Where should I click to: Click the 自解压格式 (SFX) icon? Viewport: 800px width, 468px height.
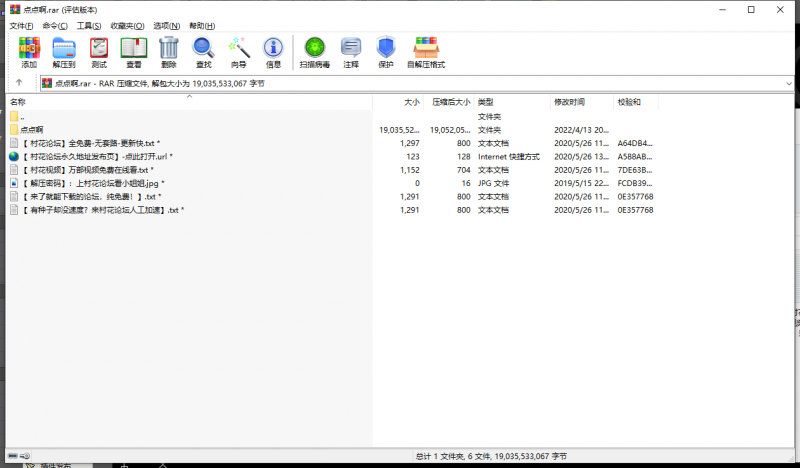click(x=426, y=51)
